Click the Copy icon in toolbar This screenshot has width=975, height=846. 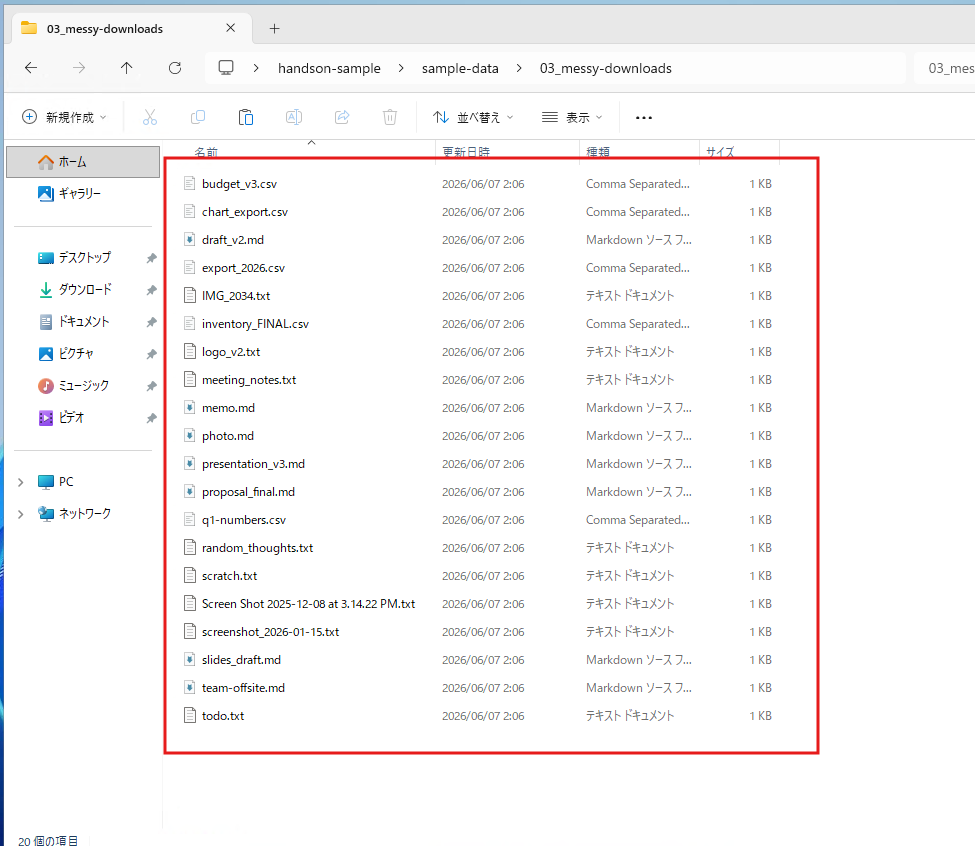(x=198, y=117)
